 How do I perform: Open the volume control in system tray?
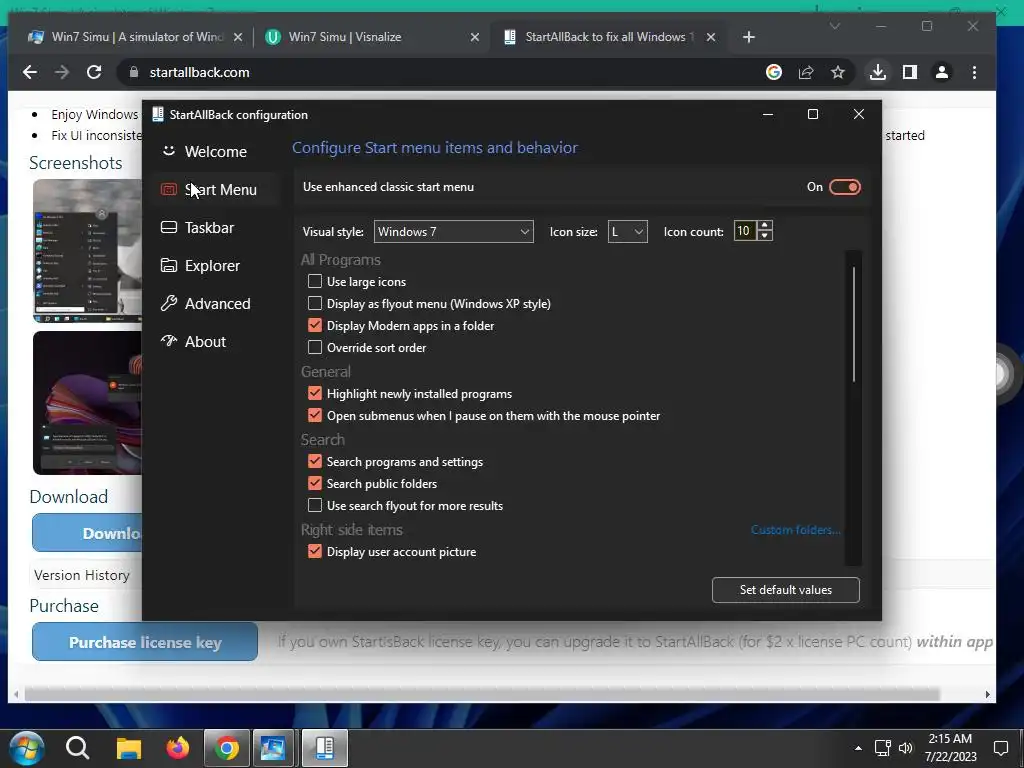click(x=906, y=748)
